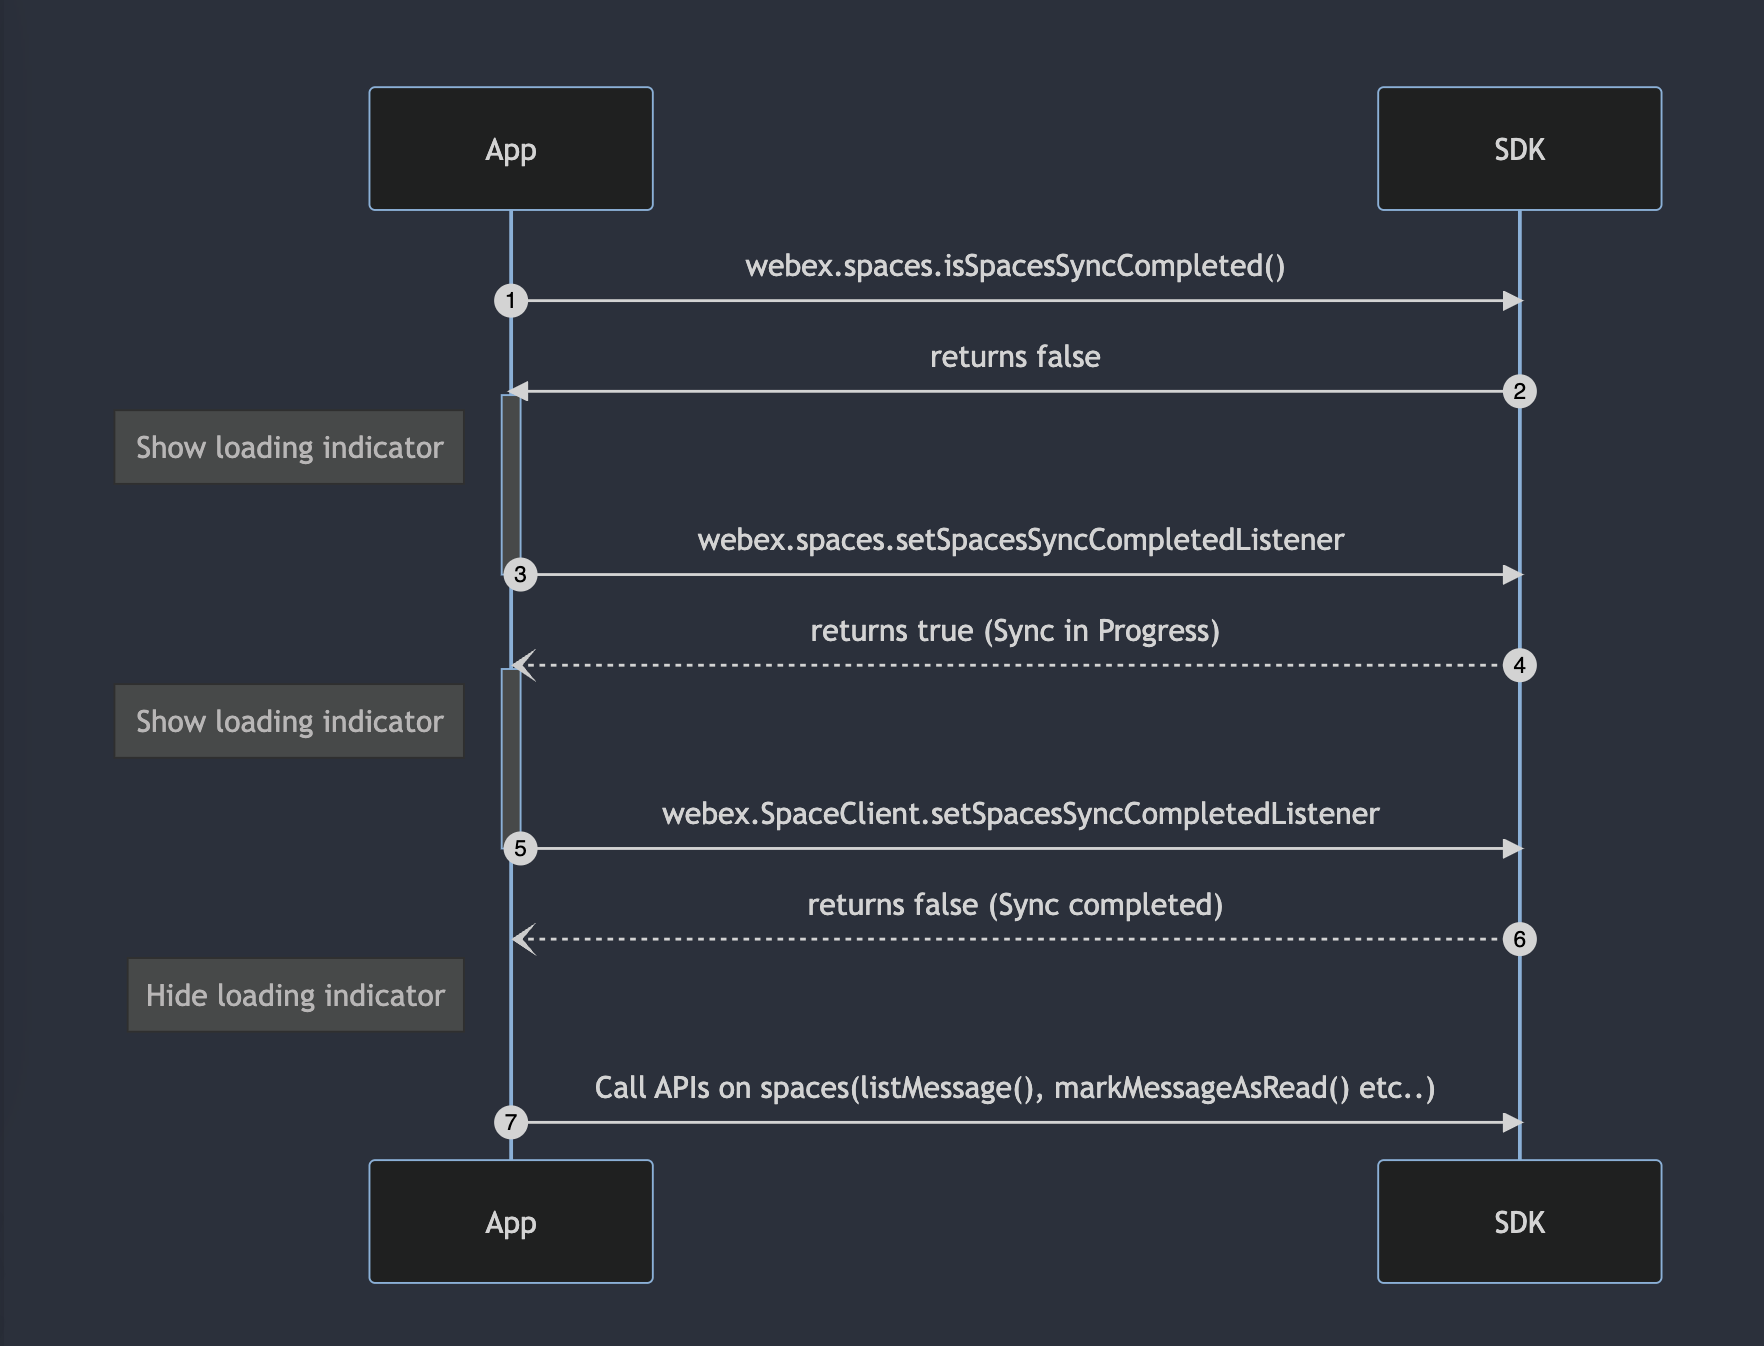Click the first 'Show loading indicator' note
Screen dimensions: 1764x1346
[x=289, y=447]
